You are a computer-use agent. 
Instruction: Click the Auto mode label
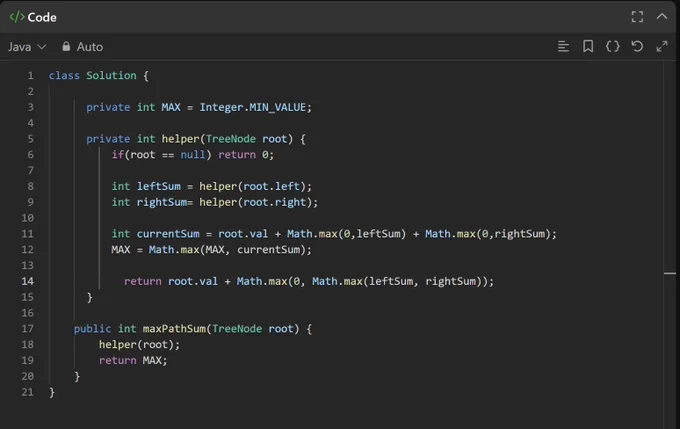(x=90, y=47)
